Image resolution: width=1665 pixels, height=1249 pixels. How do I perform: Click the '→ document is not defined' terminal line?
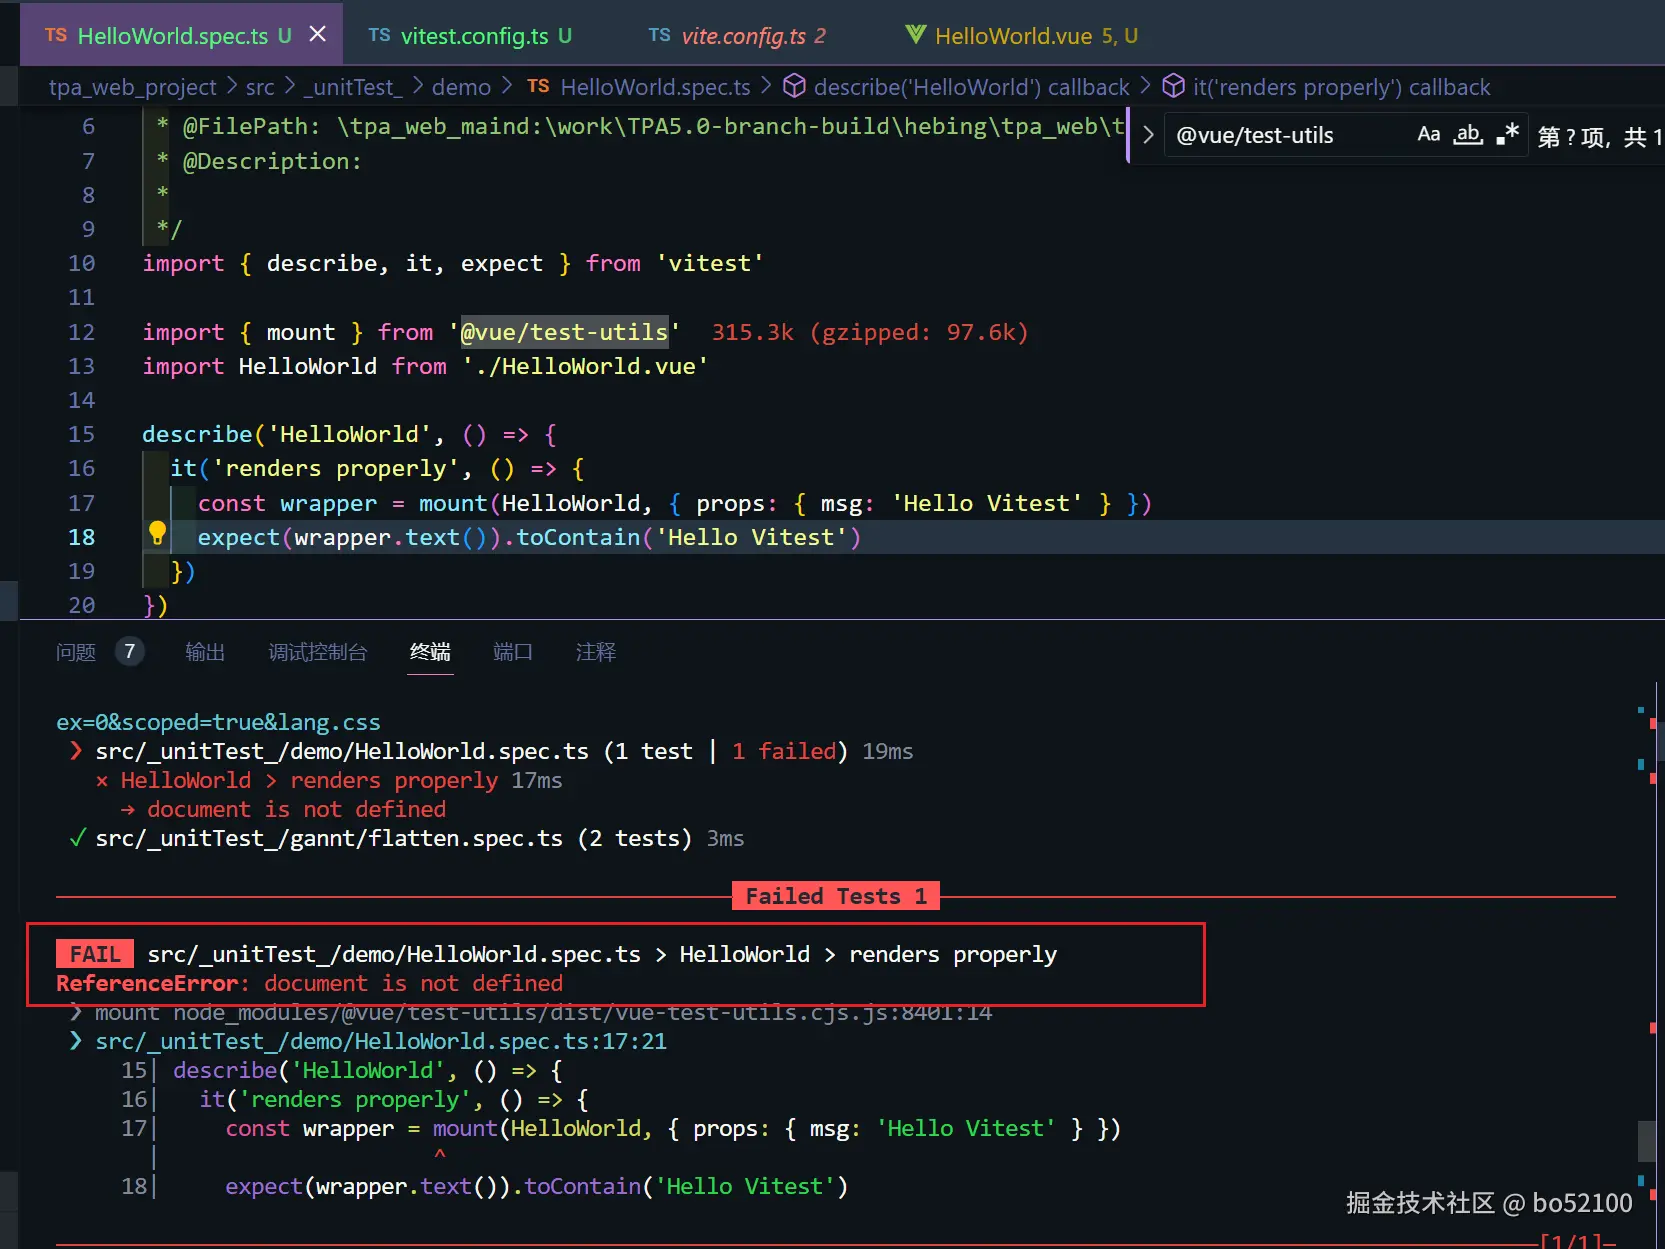283,809
